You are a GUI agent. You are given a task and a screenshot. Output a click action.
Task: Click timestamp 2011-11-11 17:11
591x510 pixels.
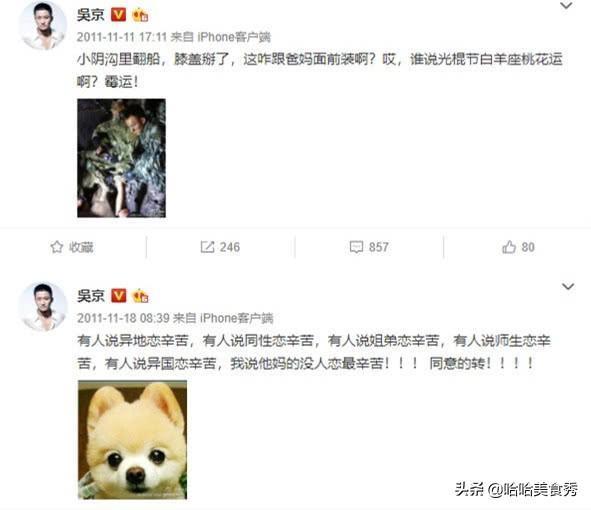coord(122,37)
